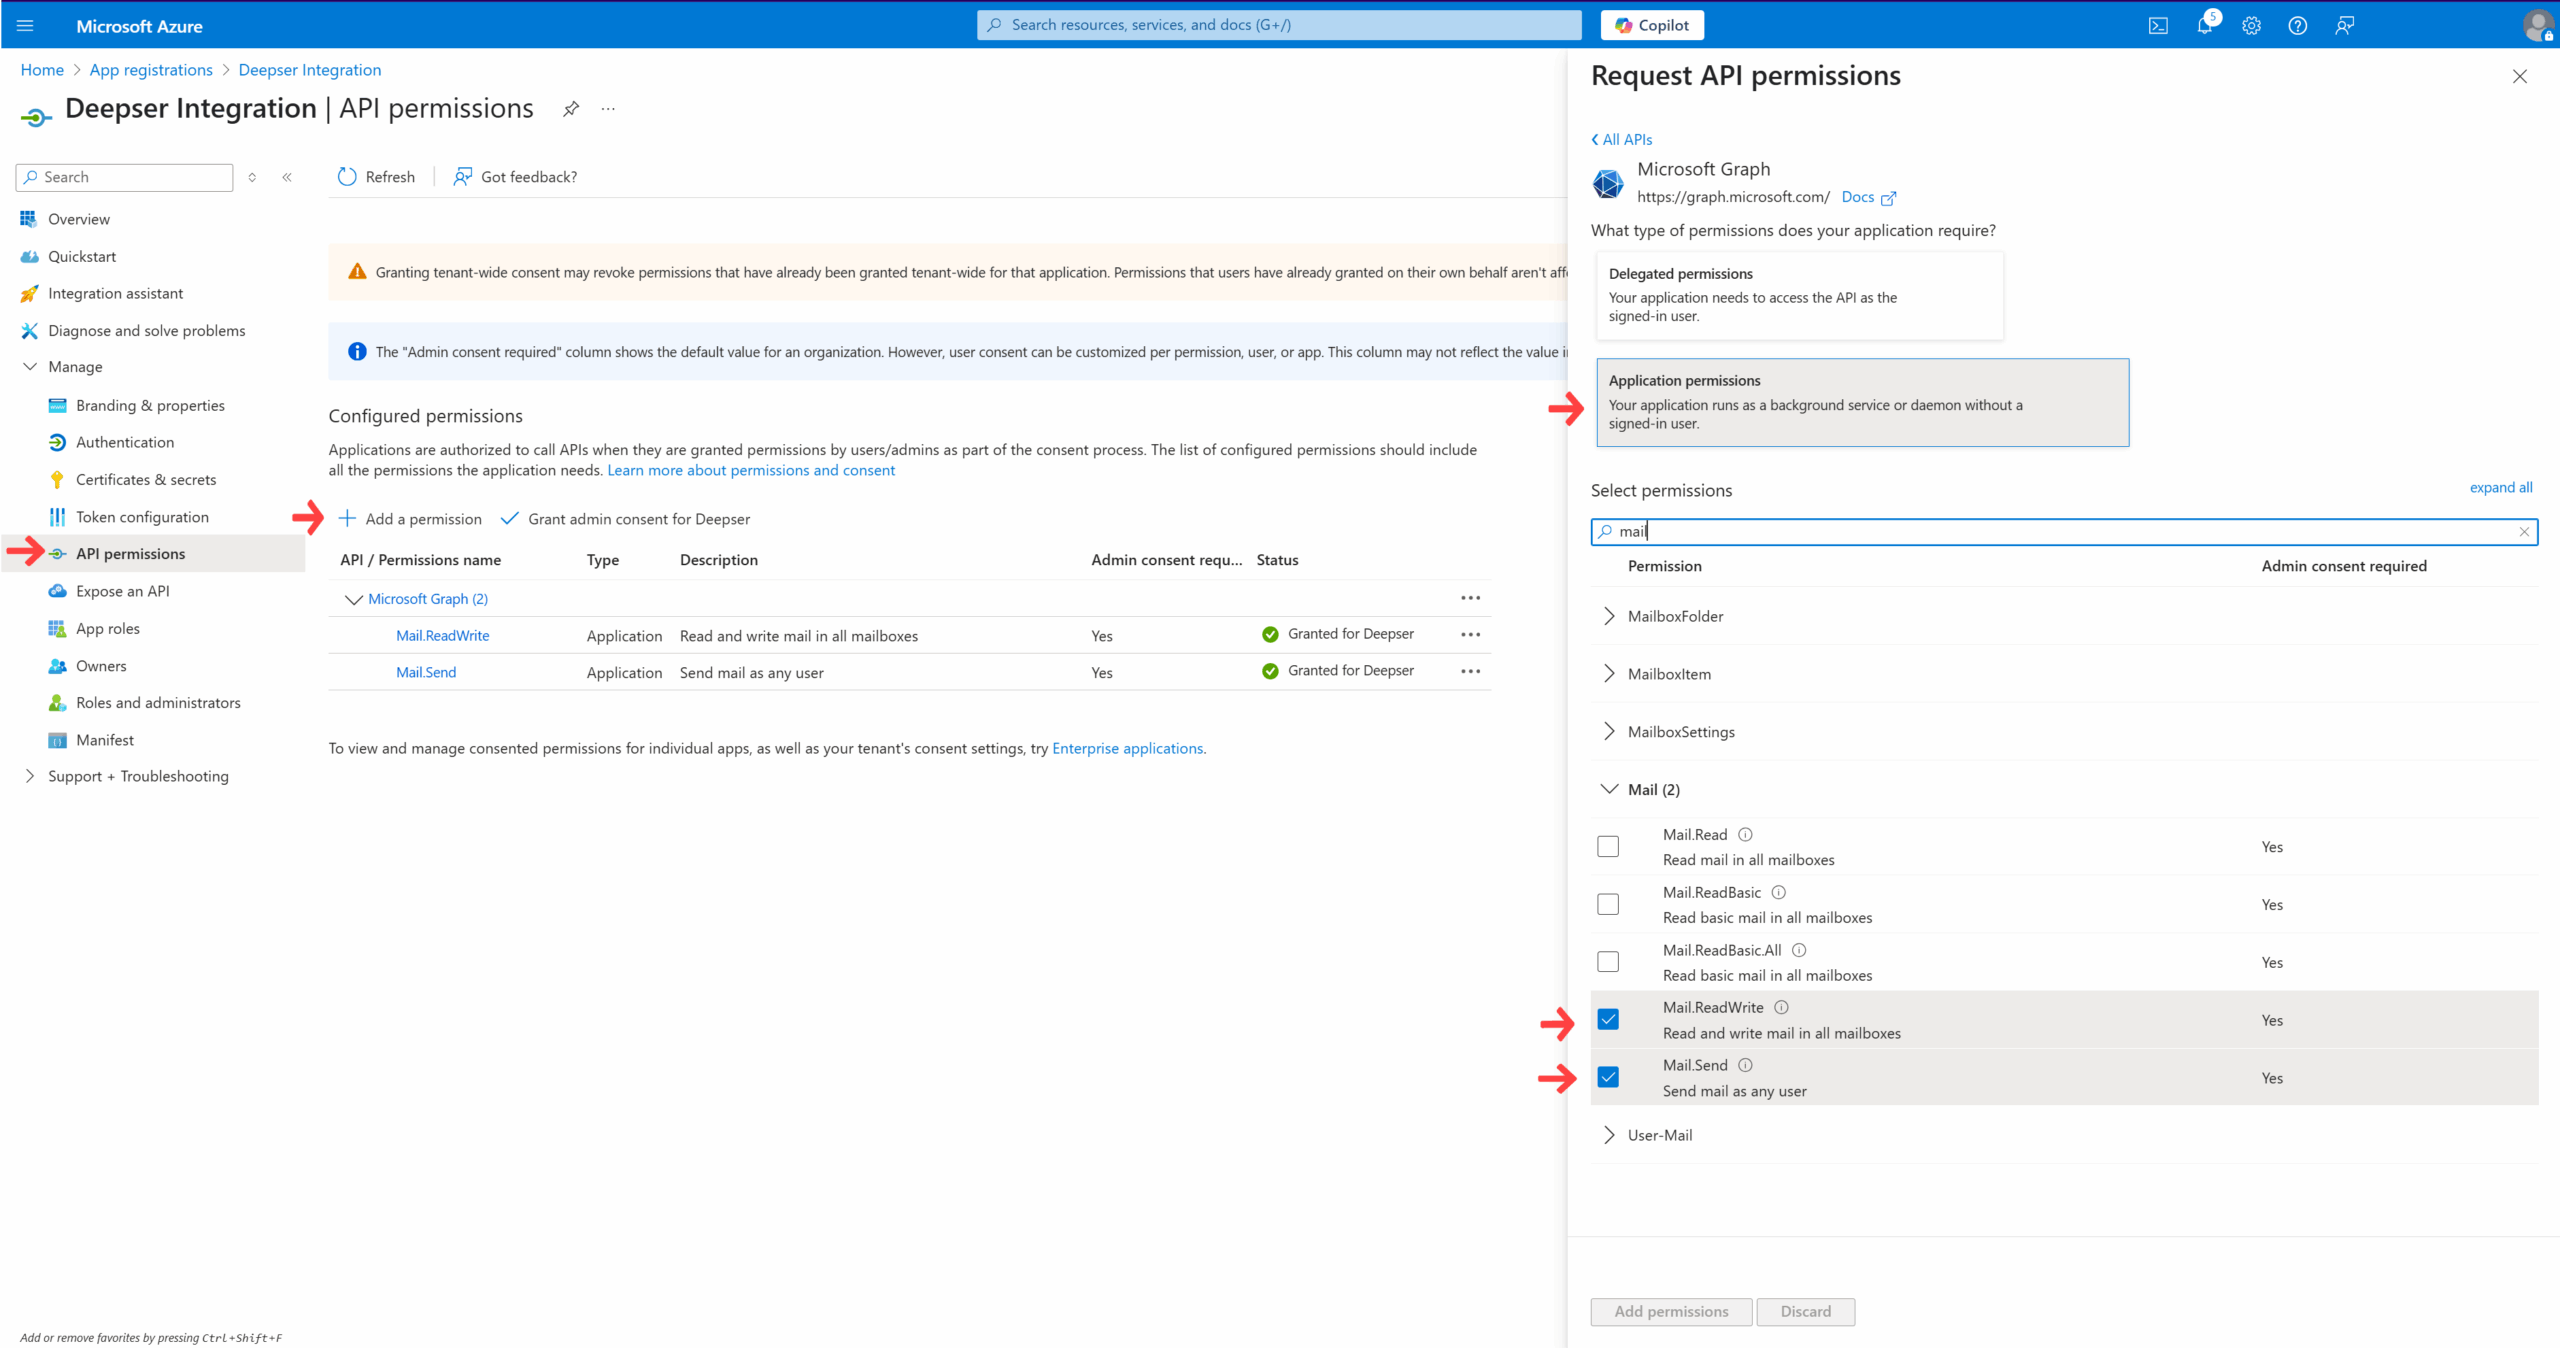The height and width of the screenshot is (1348, 2560).
Task: Click the sidebar expand/collapse sort arrows
Action: tap(252, 177)
